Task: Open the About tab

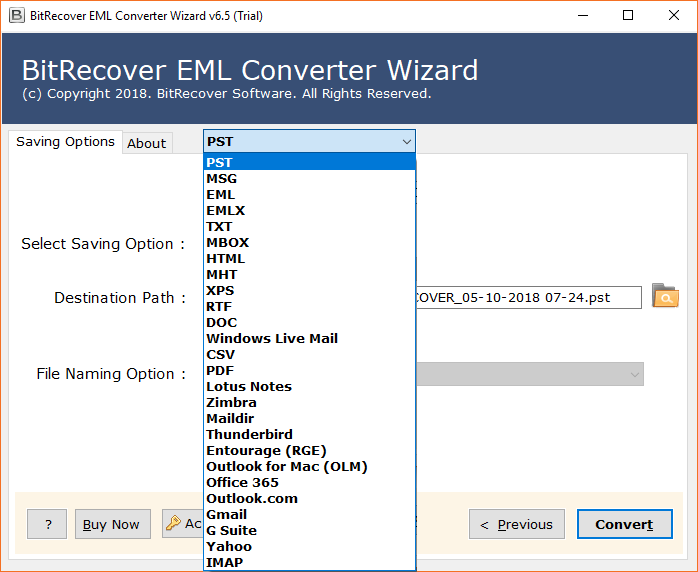Action: pyautogui.click(x=147, y=143)
